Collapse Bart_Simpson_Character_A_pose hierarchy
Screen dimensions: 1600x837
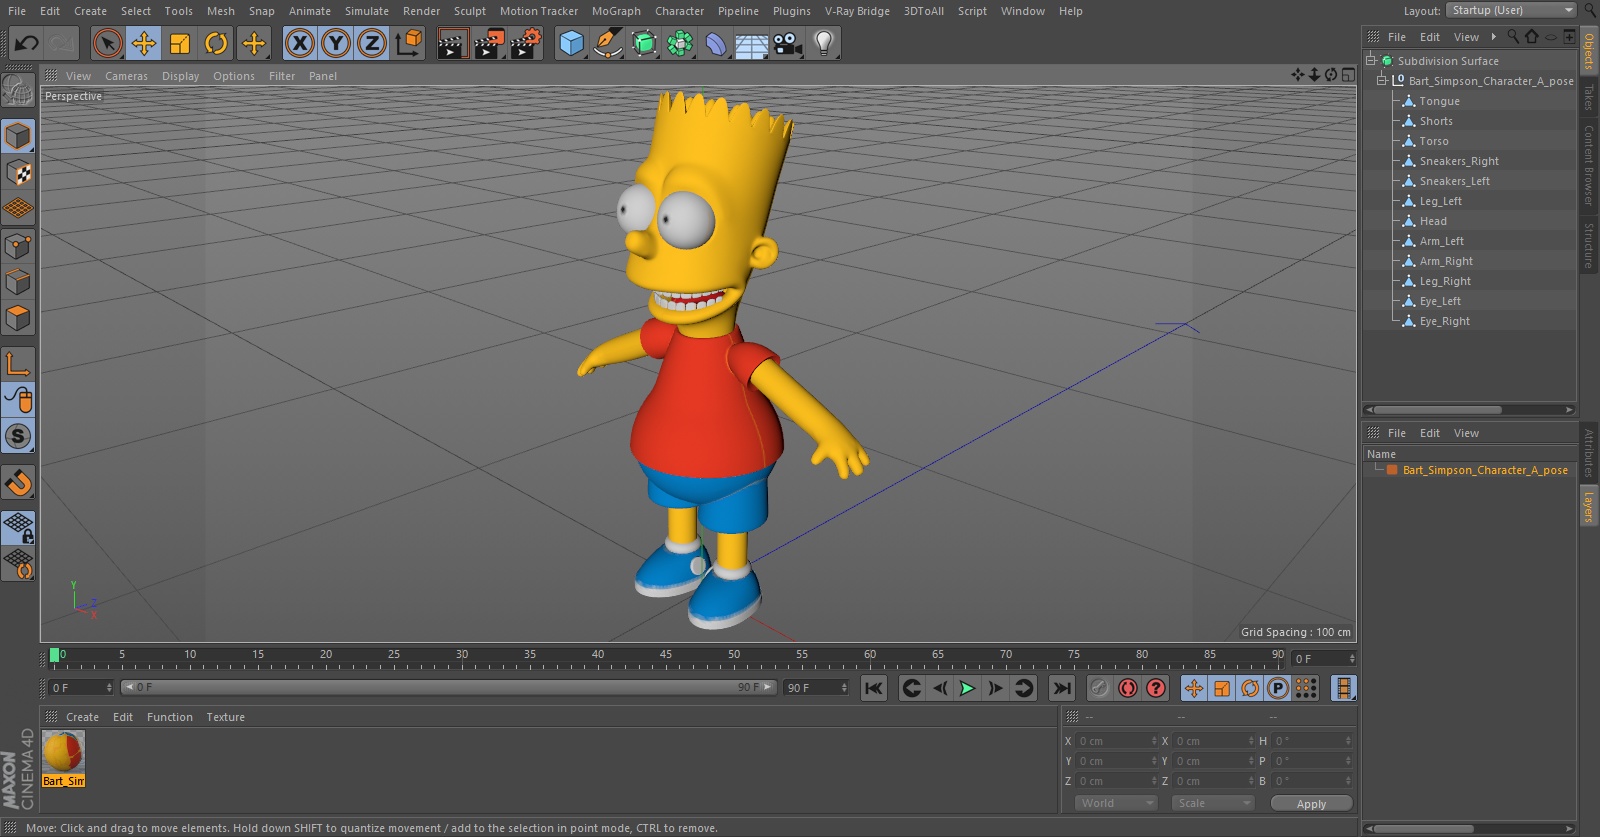[1382, 80]
